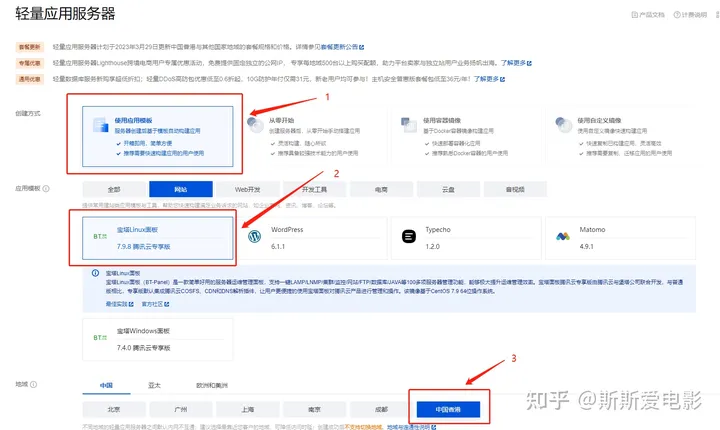Screen dimensions: 720x430
Task: Click the BT logo of 宝塔Linux面板
Action: 100,237
